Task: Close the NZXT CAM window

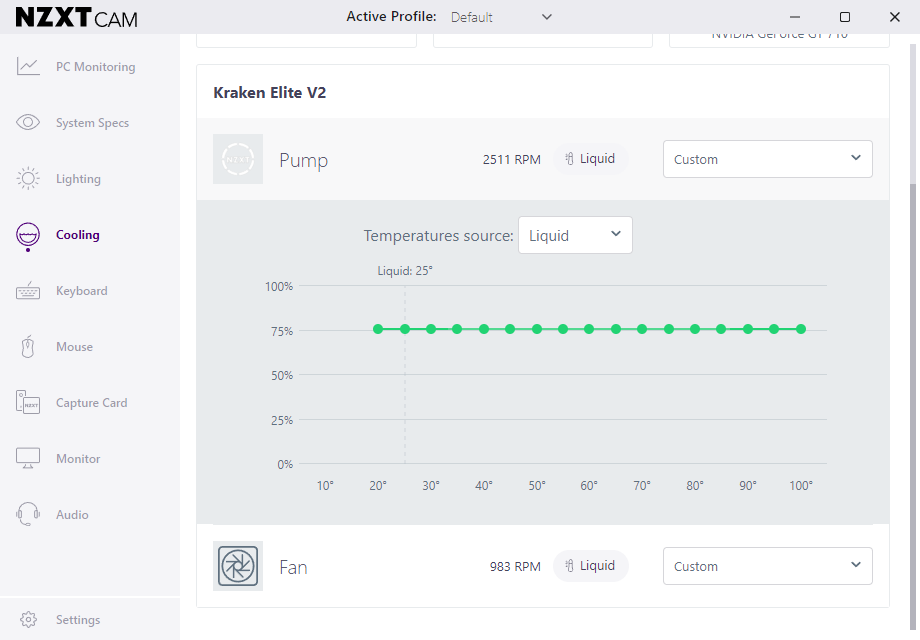Action: coord(895,17)
